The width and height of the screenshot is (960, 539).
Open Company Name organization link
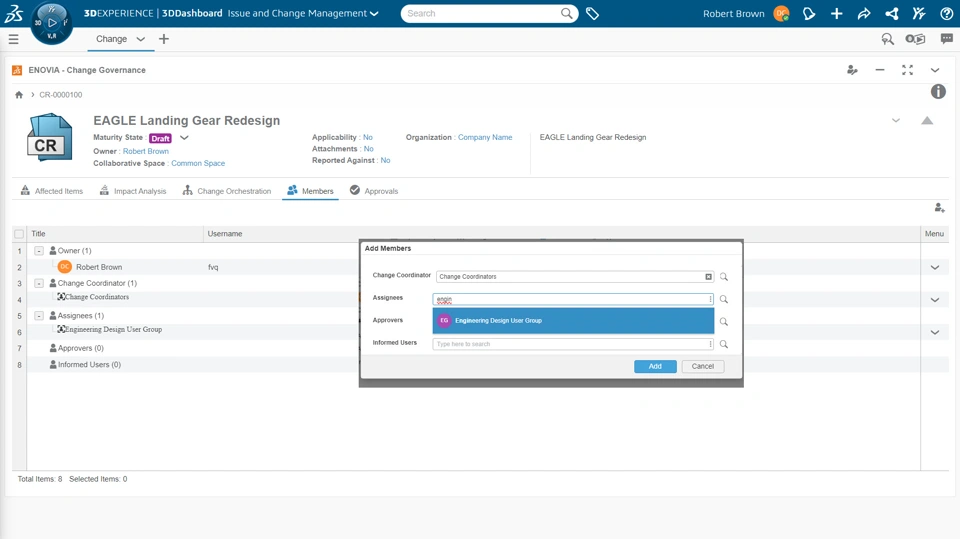pyautogui.click(x=485, y=137)
